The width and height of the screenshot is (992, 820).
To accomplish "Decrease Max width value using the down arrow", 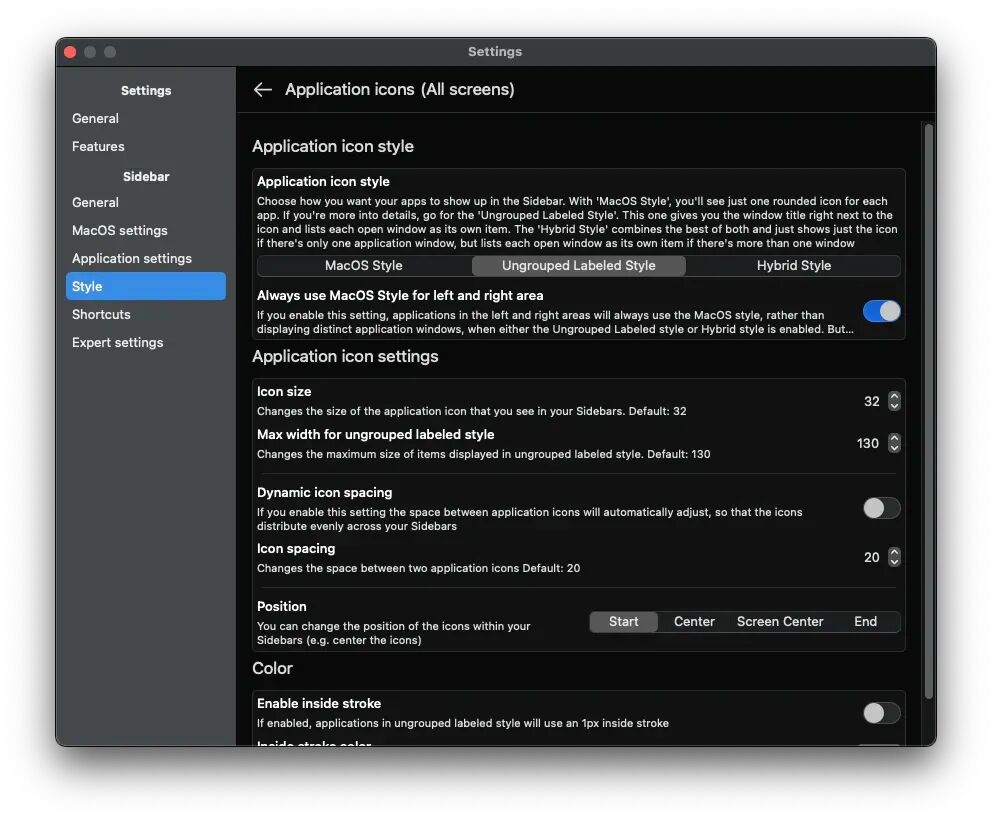I will point(894,449).
